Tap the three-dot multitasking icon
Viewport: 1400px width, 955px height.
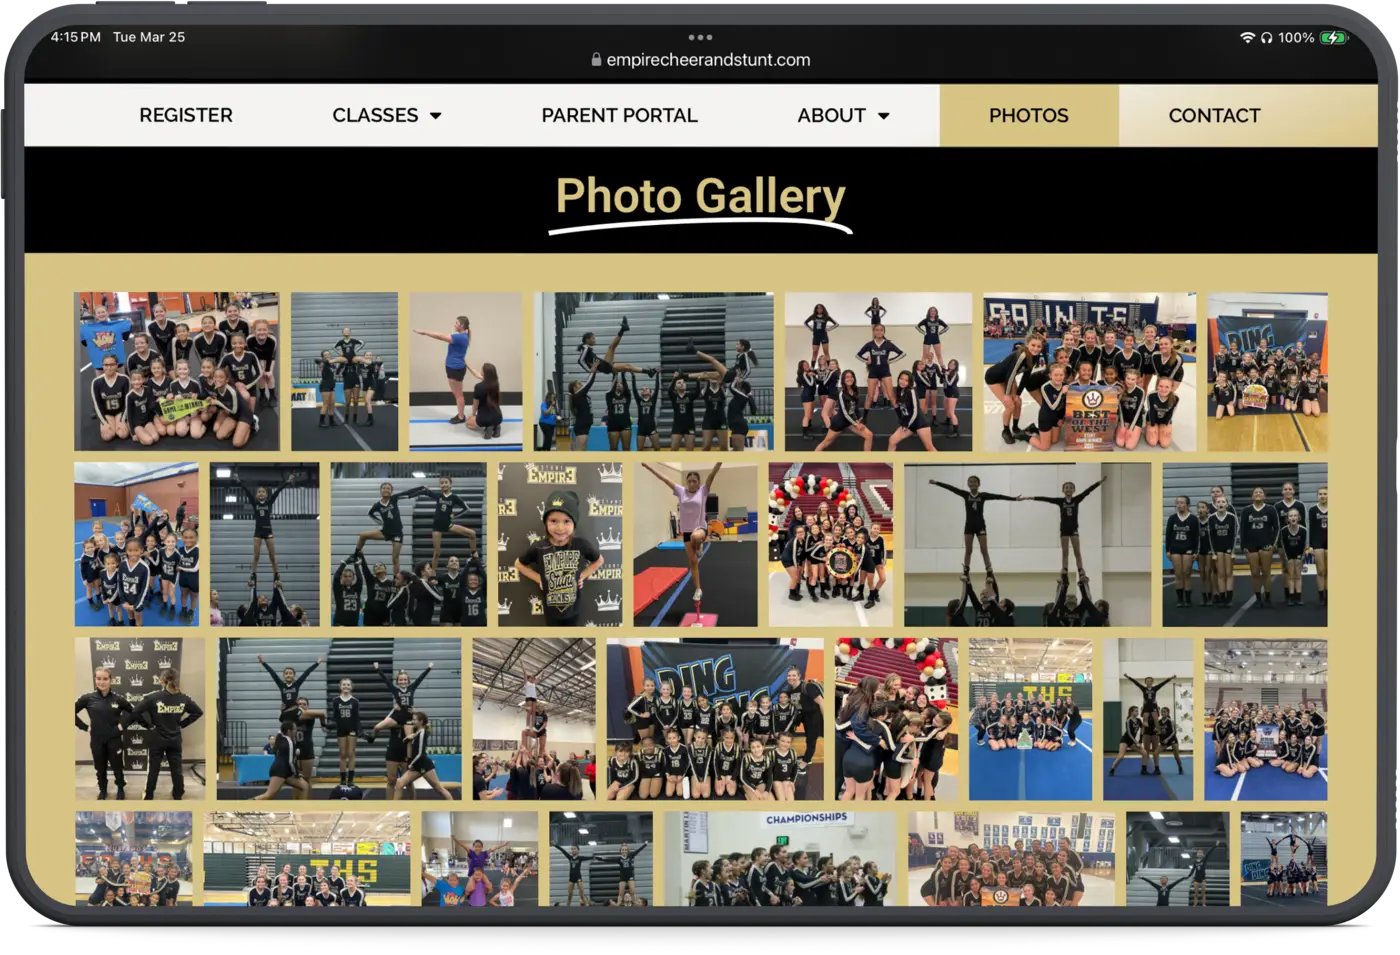[x=700, y=37]
